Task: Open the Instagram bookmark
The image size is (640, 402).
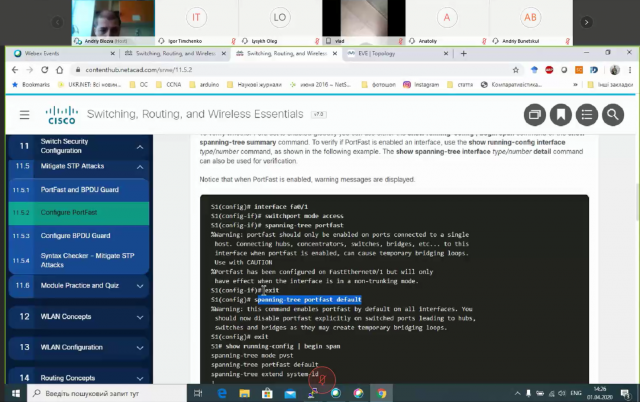Action: pos(425,85)
